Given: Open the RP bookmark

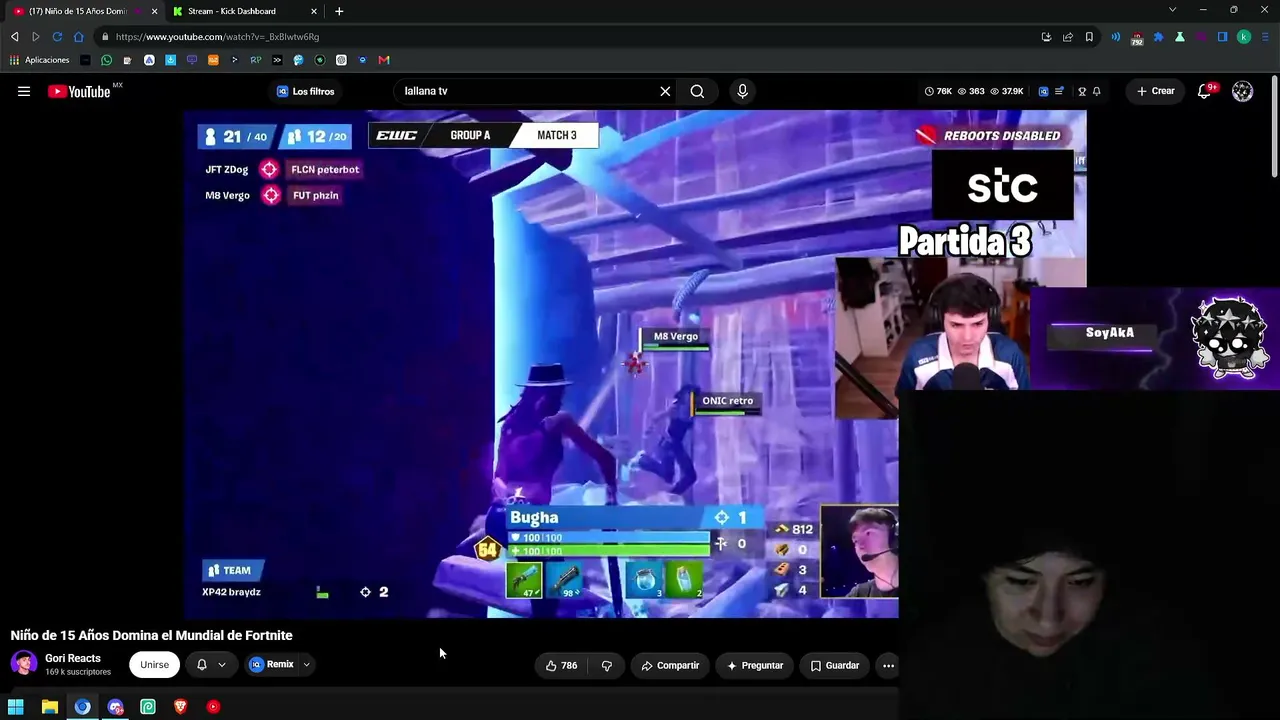Looking at the screenshot, I should point(256,60).
